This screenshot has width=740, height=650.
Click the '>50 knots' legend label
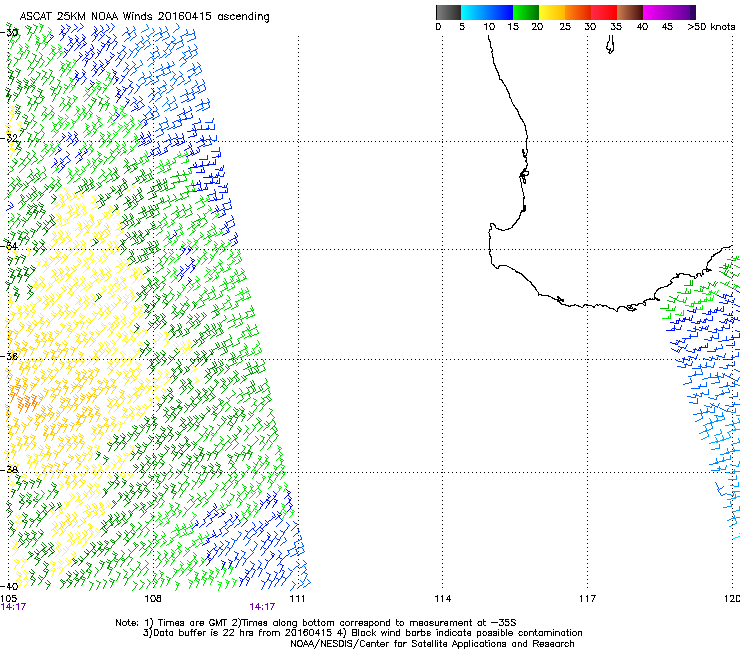tap(711, 27)
